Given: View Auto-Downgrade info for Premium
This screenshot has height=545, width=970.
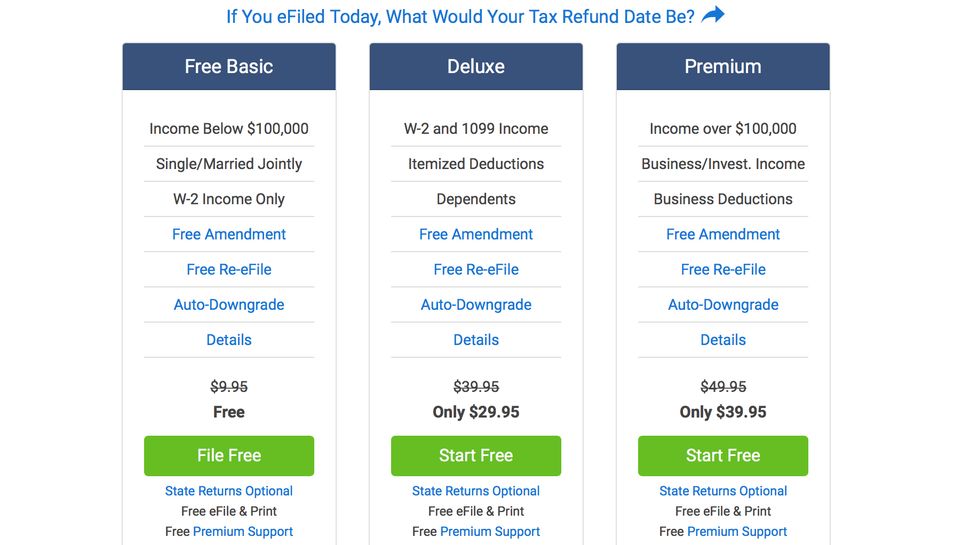Looking at the screenshot, I should click(x=723, y=305).
